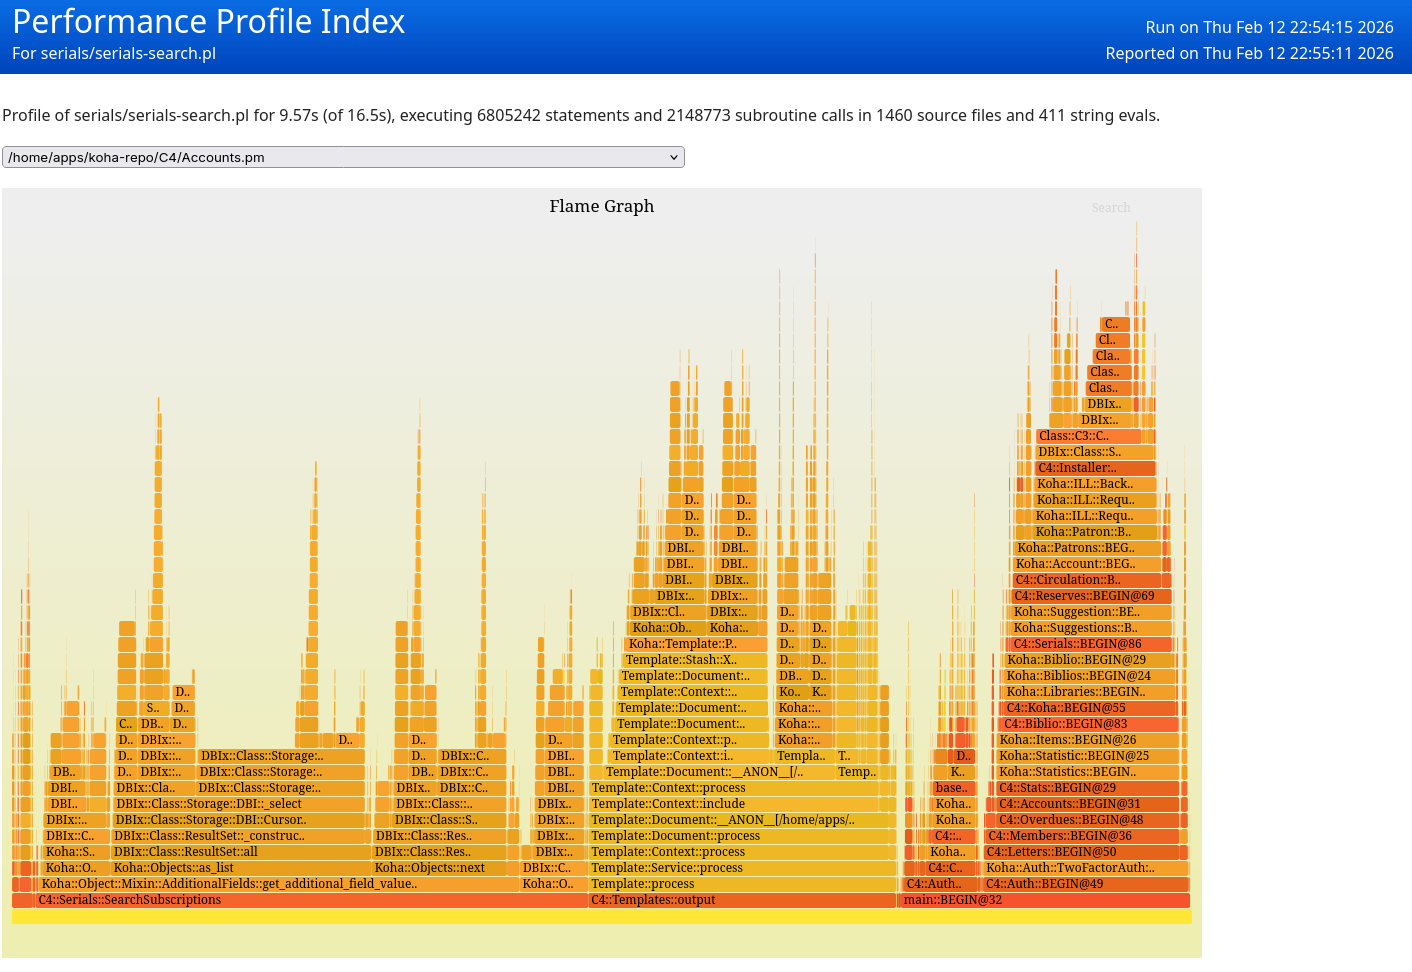Open the C4::Serials::BEGIN@86 frame
The height and width of the screenshot is (972, 1412).
tap(1090, 644)
